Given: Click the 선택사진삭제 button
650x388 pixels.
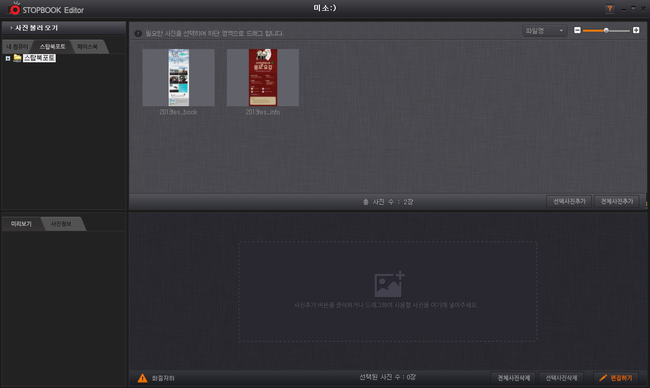Looking at the screenshot, I should click(561, 378).
